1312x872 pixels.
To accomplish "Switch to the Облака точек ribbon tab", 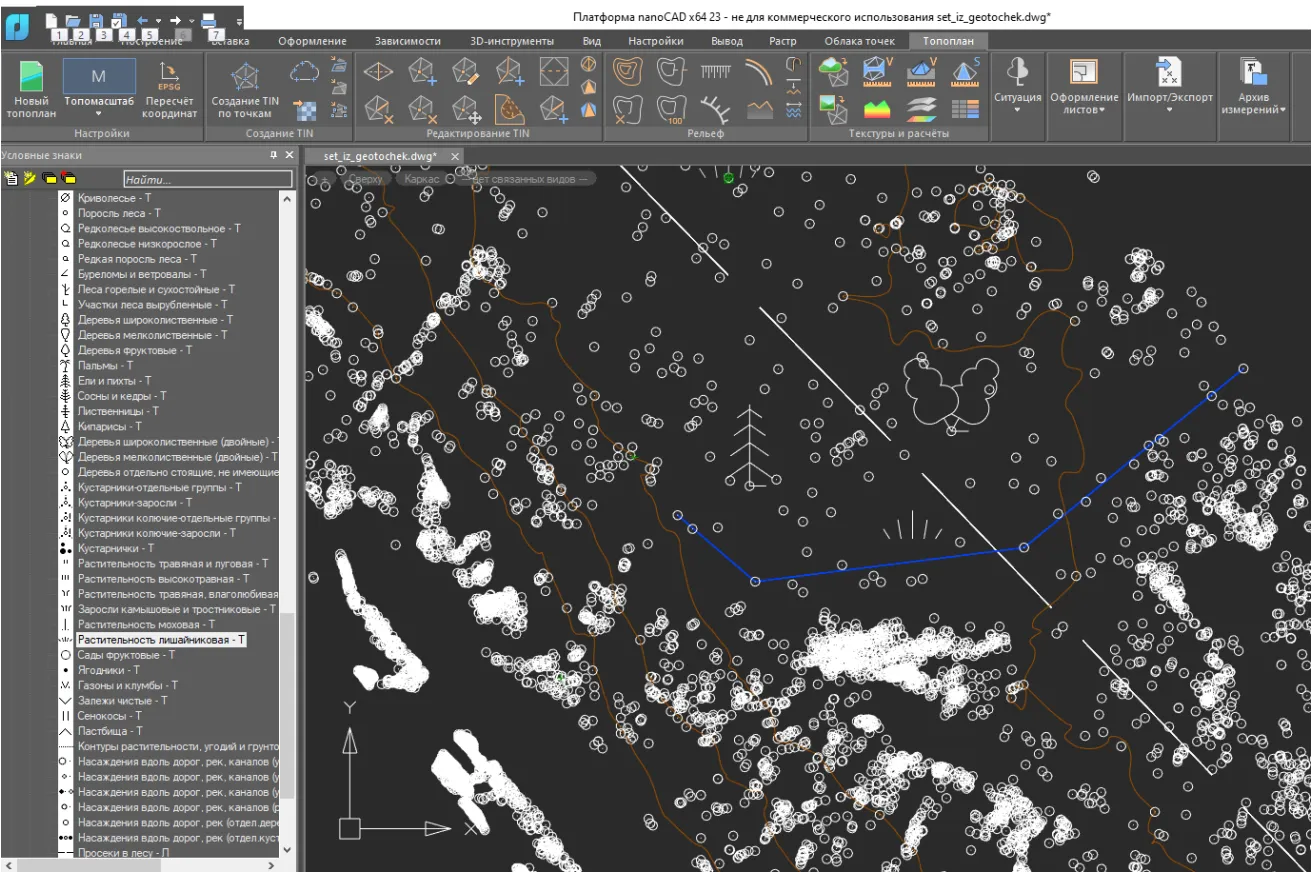I will [x=859, y=41].
